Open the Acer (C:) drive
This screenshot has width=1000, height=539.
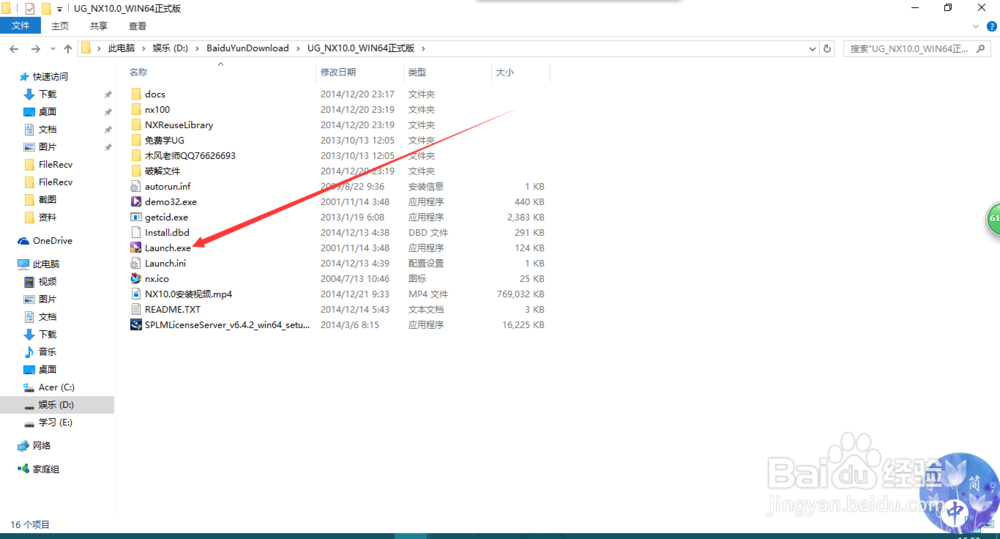click(x=56, y=387)
